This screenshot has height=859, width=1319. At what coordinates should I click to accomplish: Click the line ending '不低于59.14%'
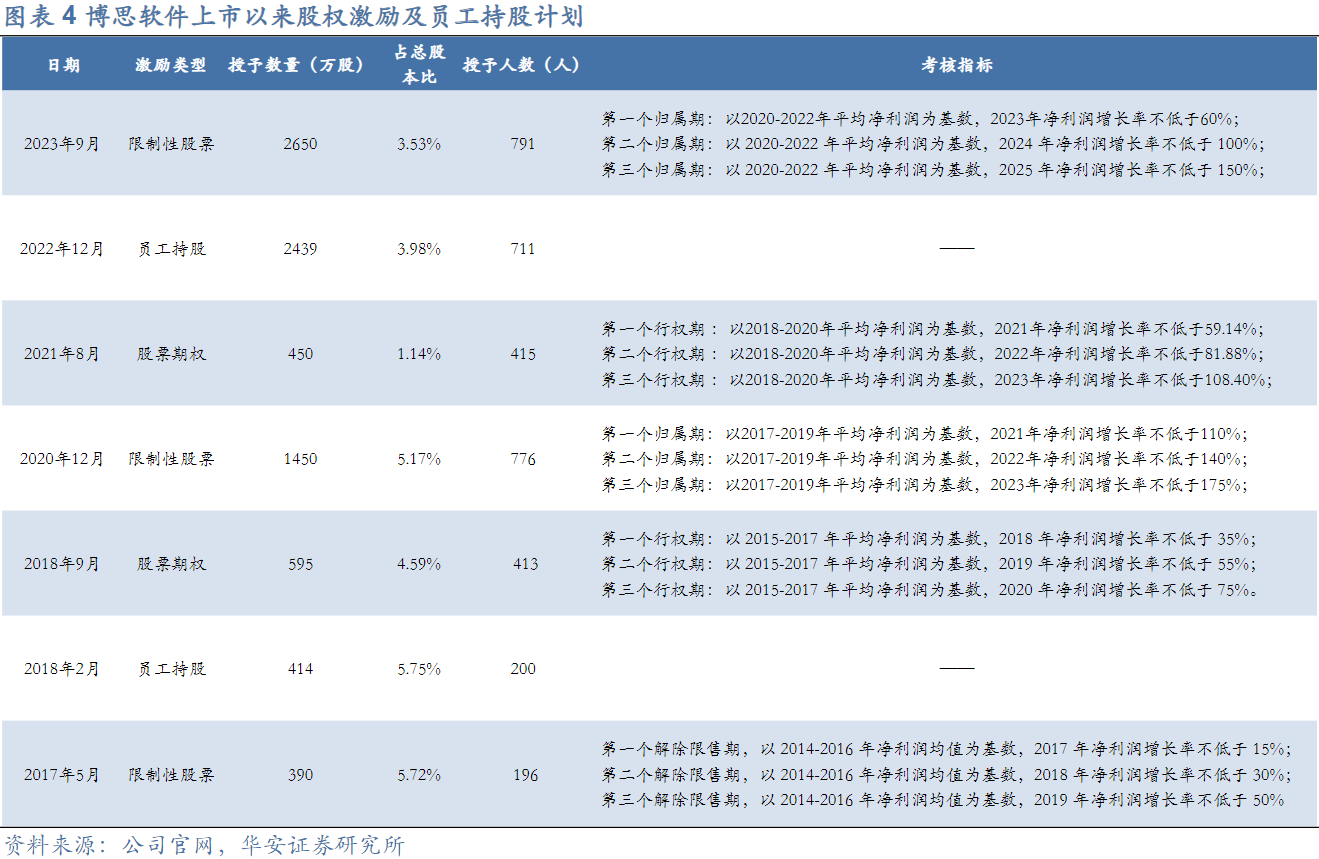(x=933, y=328)
